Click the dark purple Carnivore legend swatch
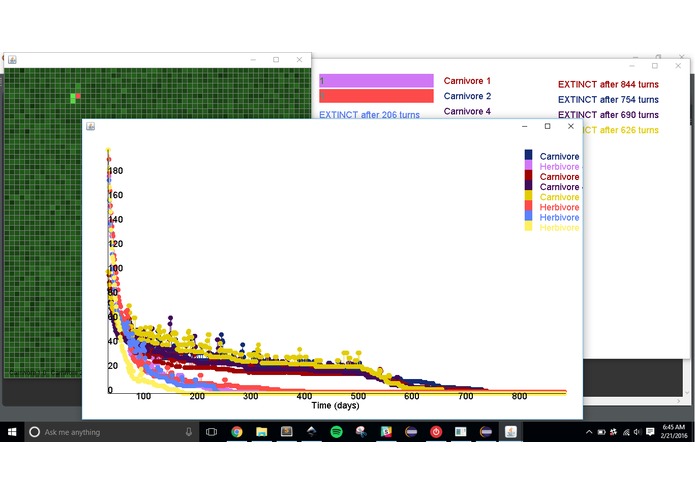 528,185
